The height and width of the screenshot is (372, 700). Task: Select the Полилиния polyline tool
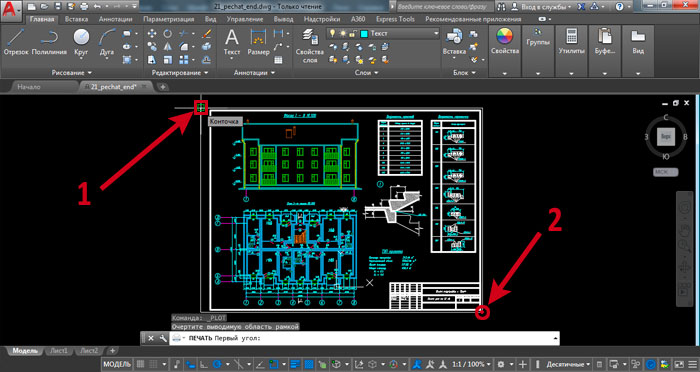pyautogui.click(x=50, y=42)
